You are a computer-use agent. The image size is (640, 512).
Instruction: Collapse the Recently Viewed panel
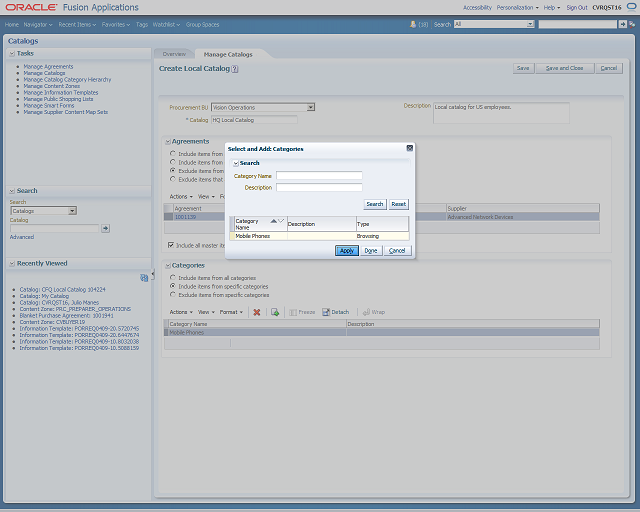pyautogui.click(x=12, y=263)
